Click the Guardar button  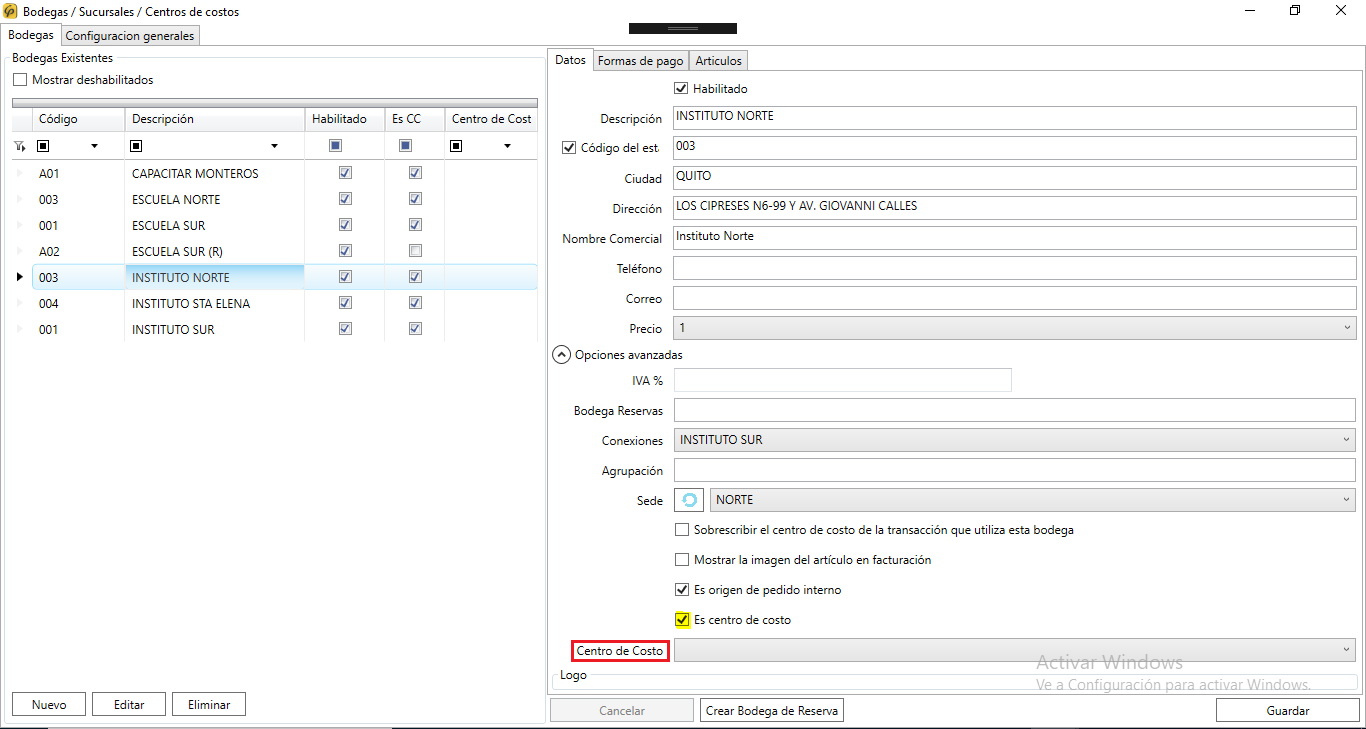[1287, 710]
